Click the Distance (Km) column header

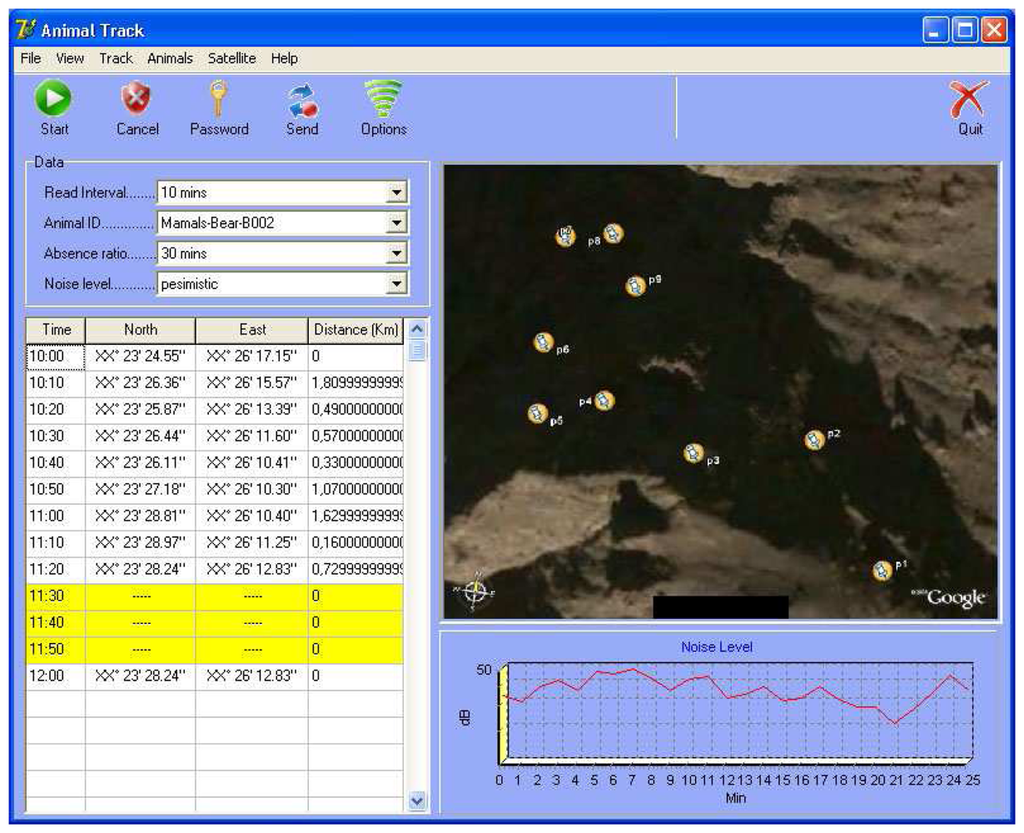point(356,330)
